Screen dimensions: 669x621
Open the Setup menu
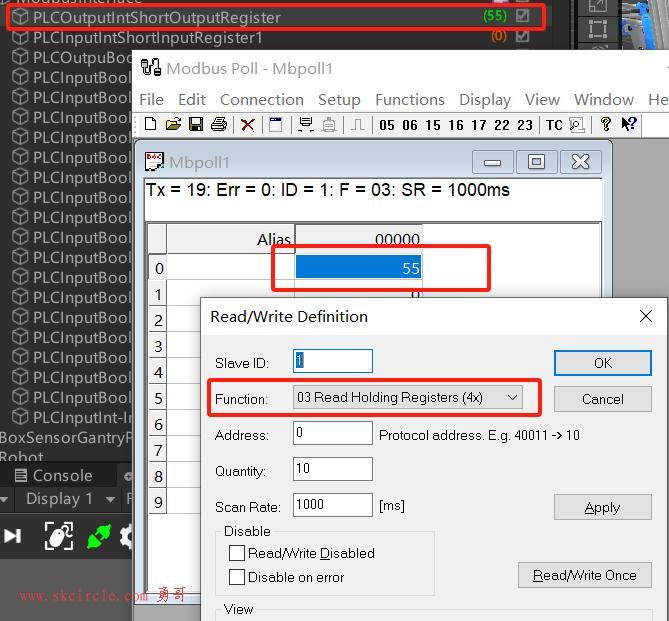click(339, 100)
